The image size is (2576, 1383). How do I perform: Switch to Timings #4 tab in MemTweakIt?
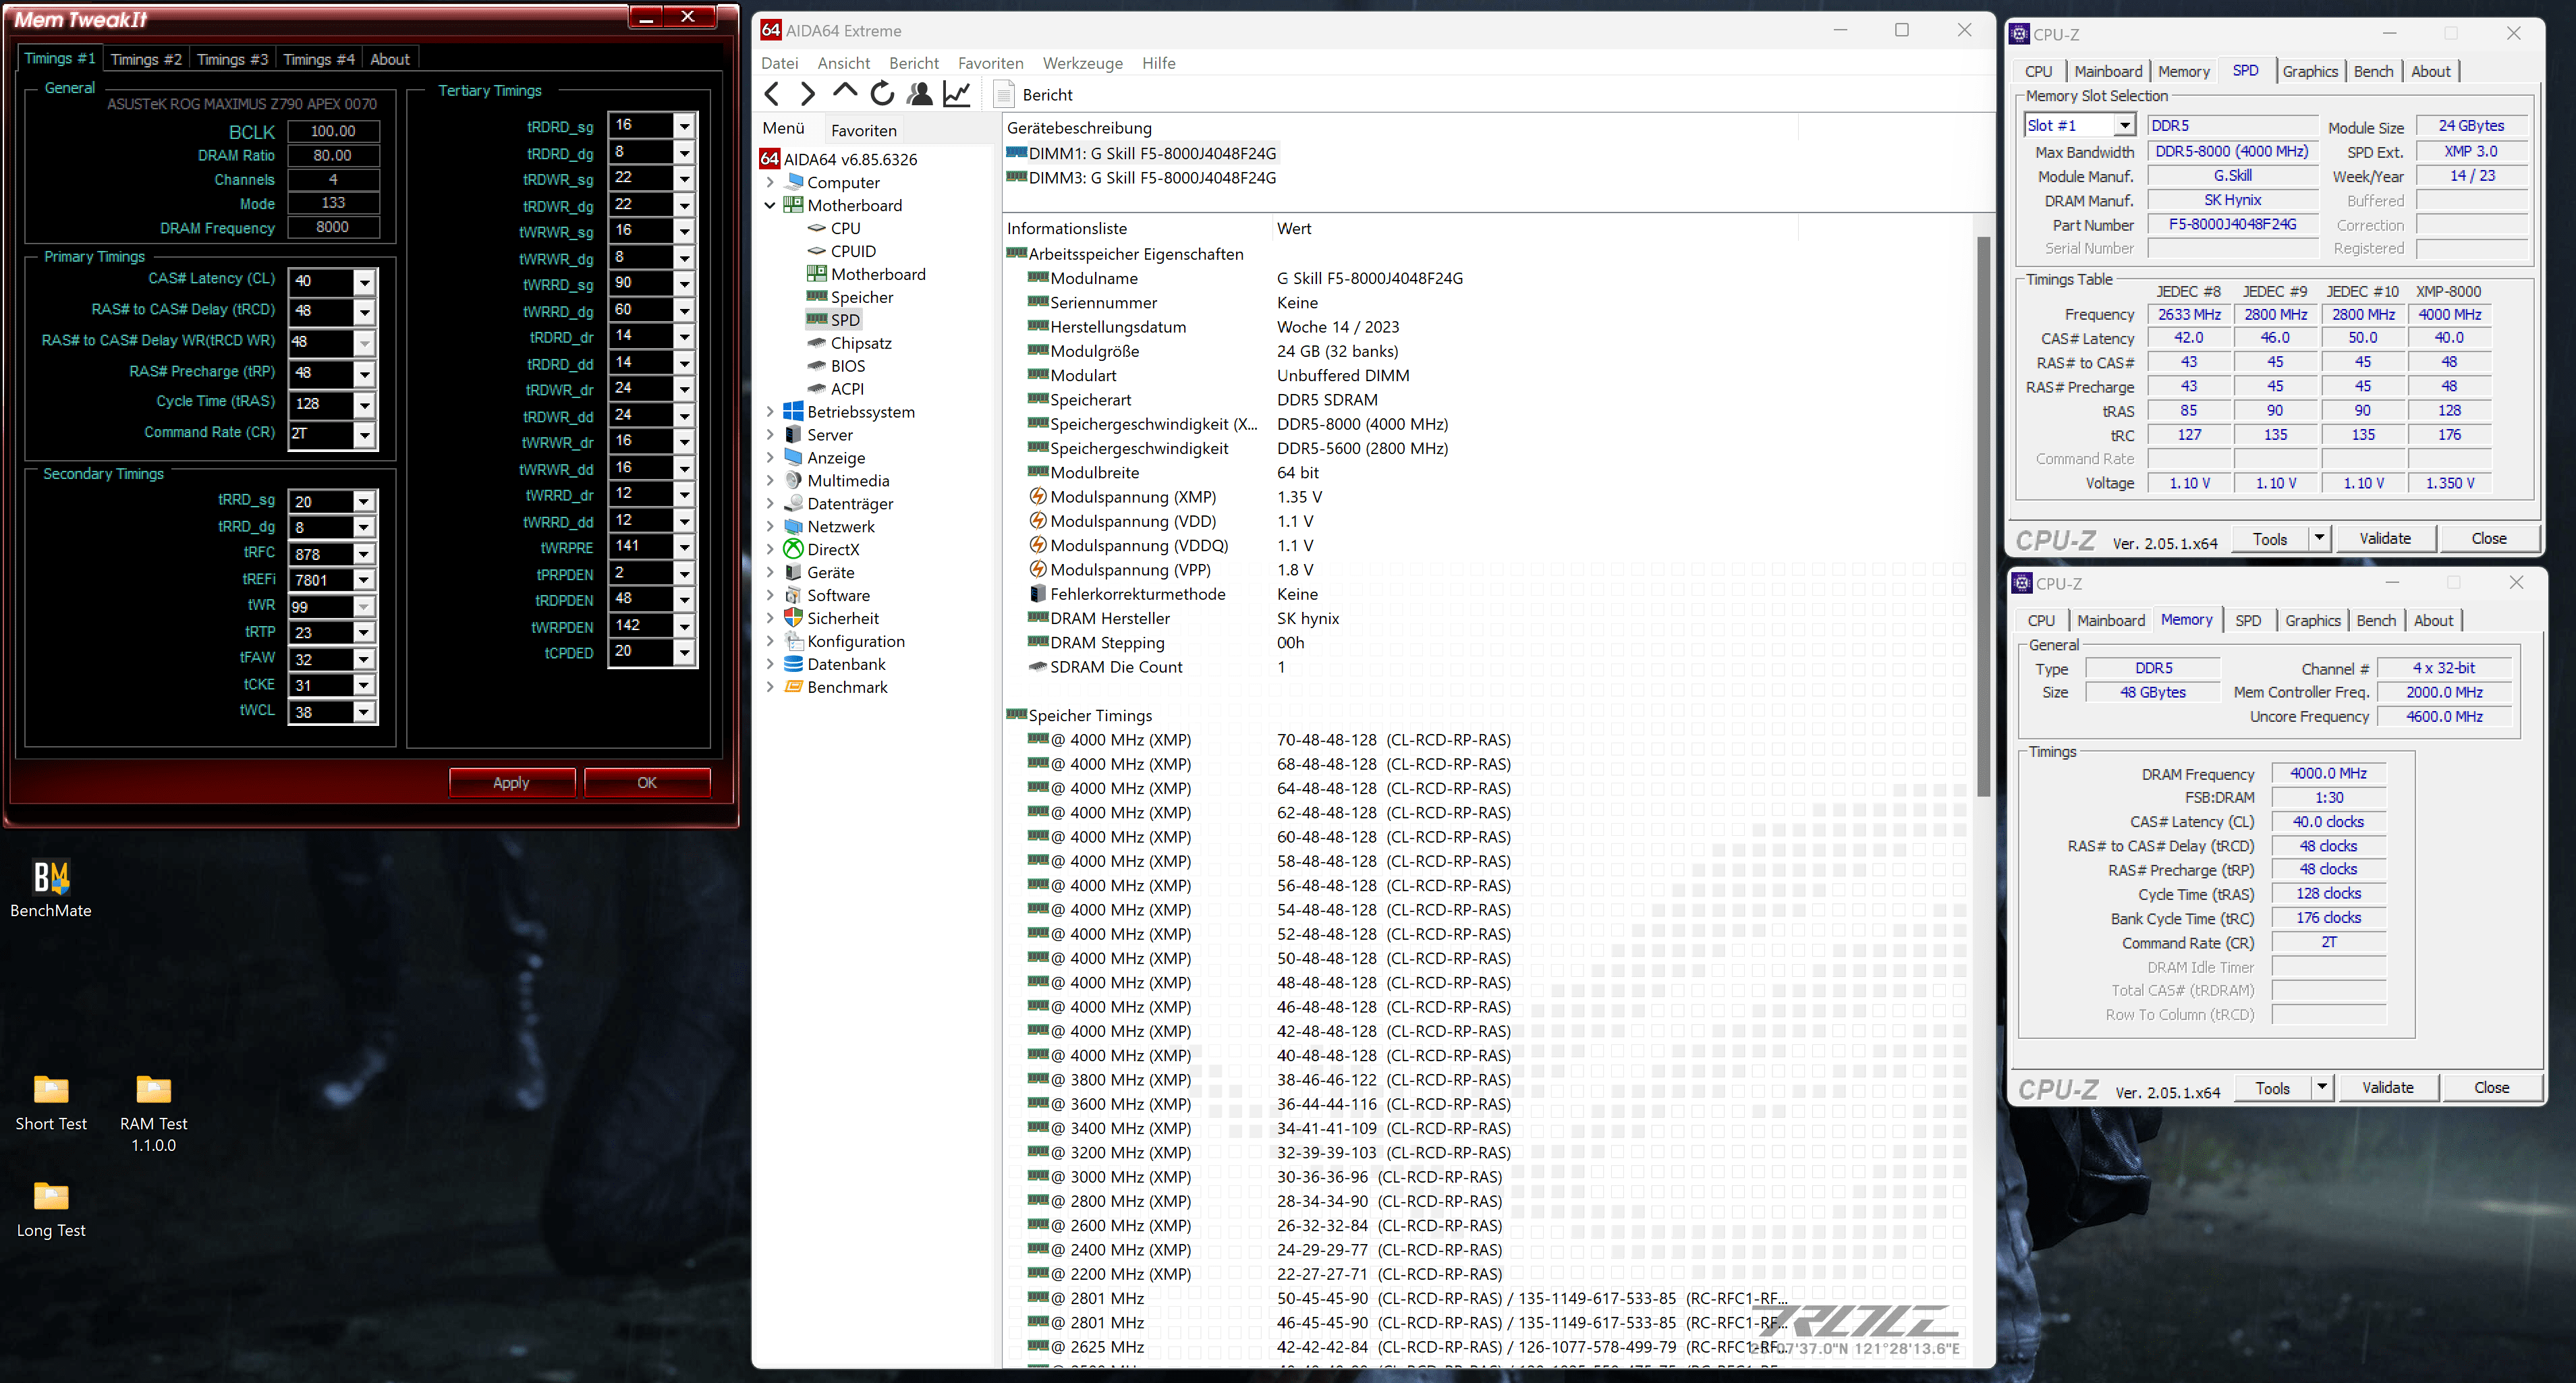click(319, 59)
